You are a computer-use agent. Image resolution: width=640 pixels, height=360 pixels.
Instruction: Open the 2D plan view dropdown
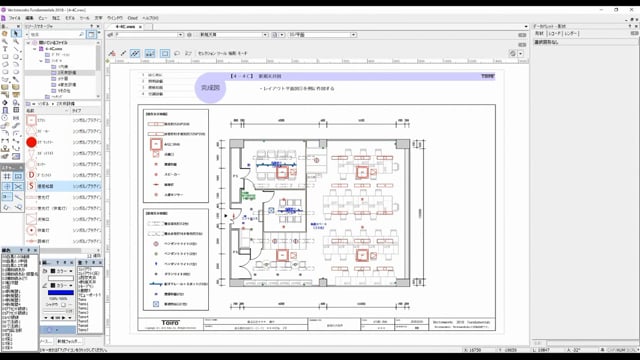click(x=322, y=35)
